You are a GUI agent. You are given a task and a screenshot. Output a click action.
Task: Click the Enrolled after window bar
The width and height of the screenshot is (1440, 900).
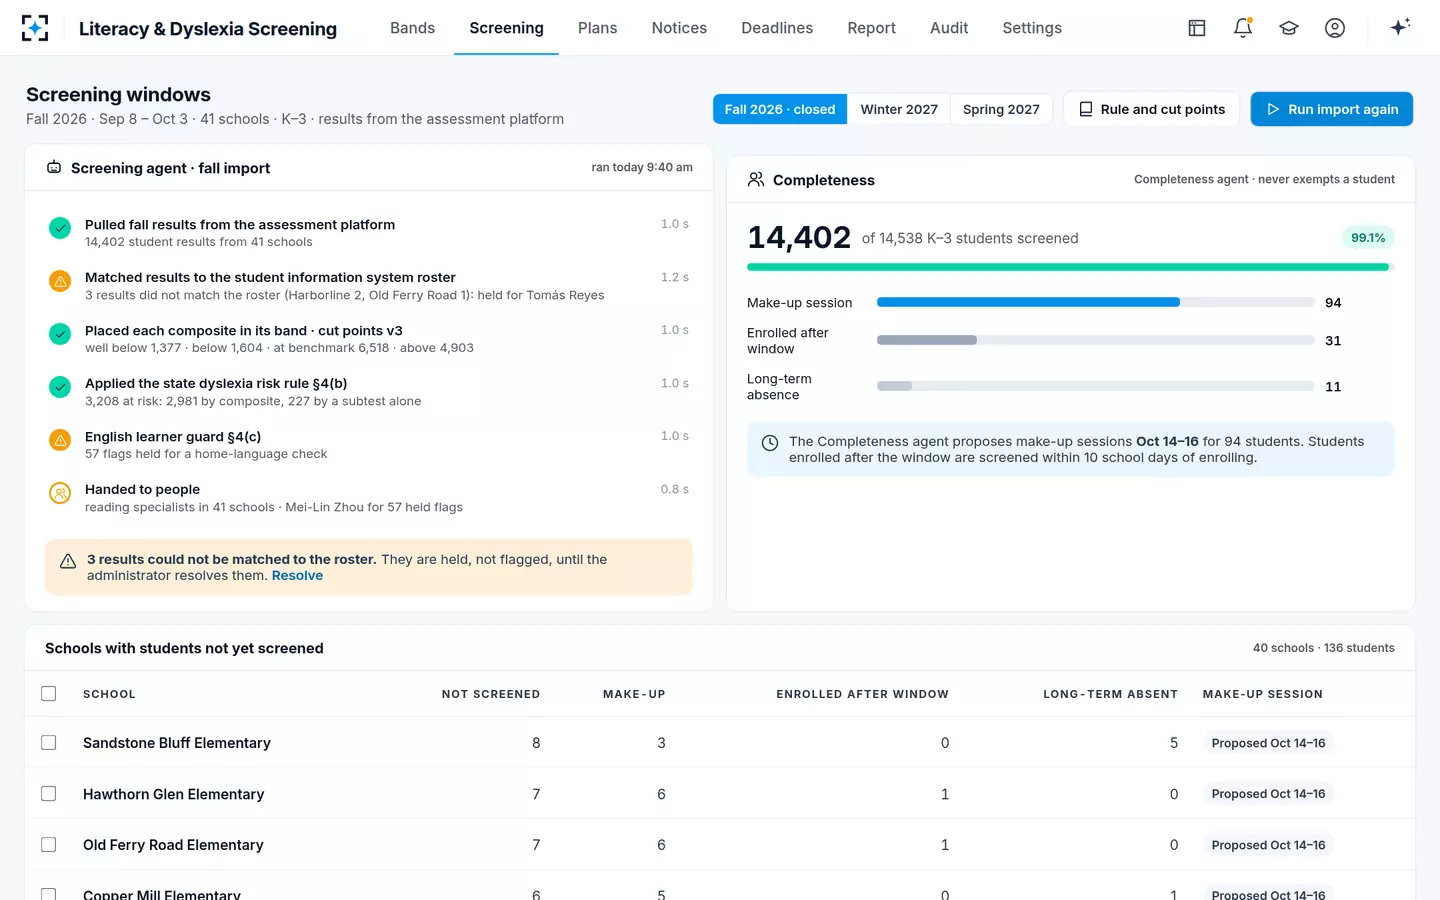coord(1095,340)
